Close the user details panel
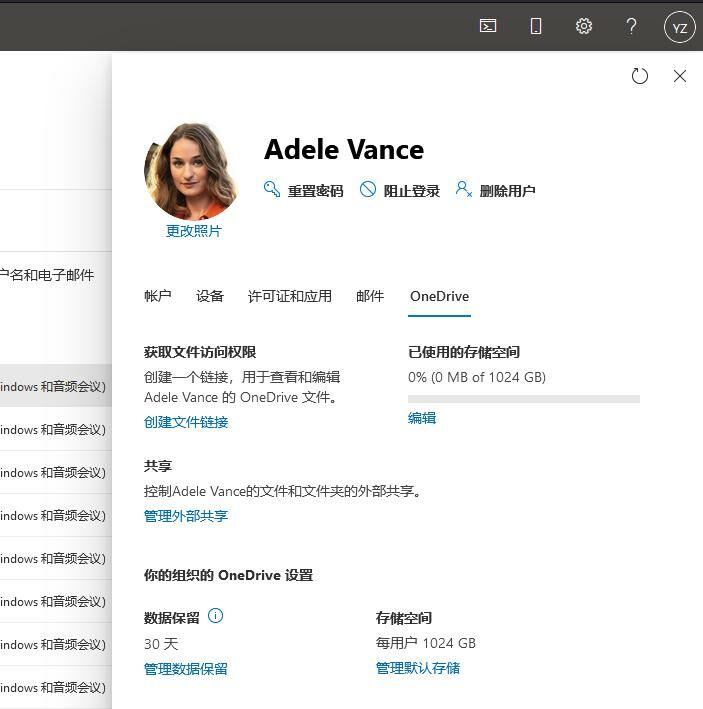This screenshot has height=709, width=703. [680, 76]
